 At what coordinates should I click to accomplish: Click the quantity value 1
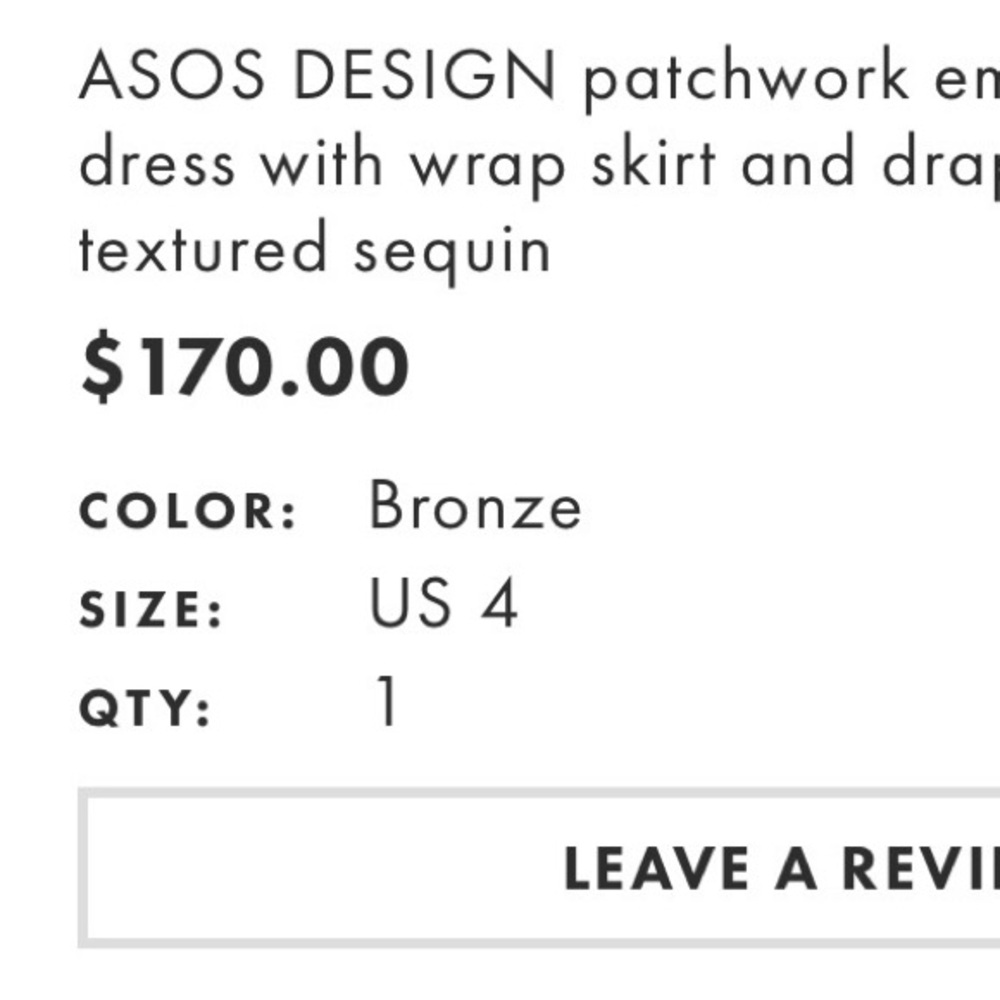384,701
